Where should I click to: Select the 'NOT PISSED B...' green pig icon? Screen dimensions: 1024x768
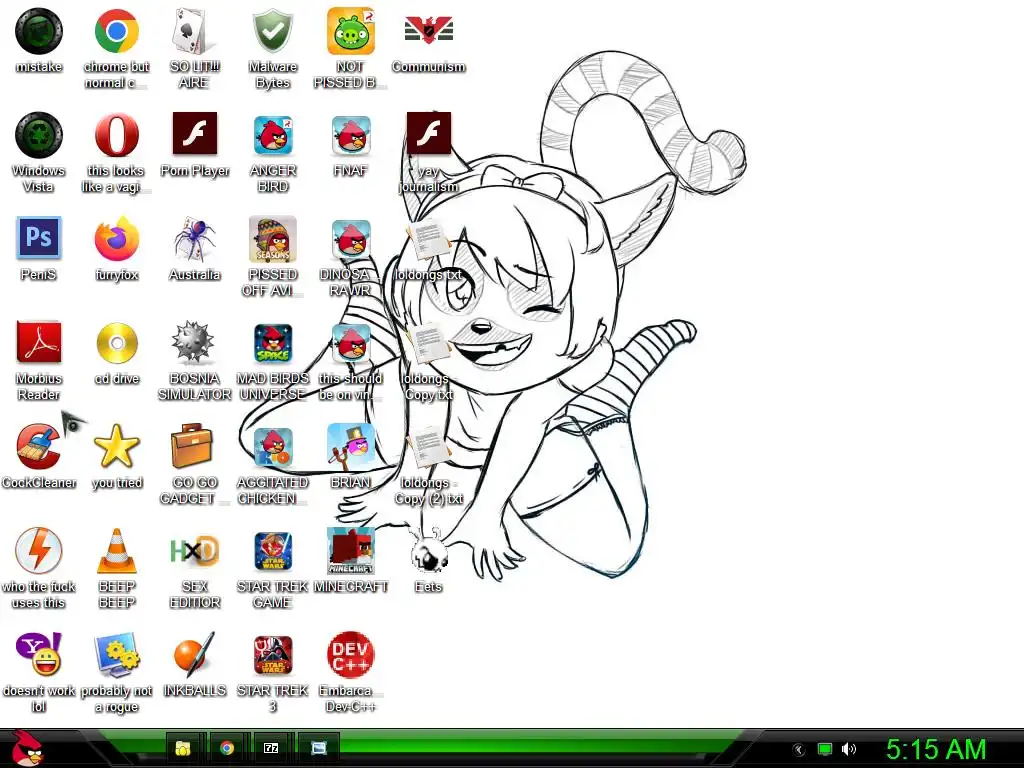[351, 31]
